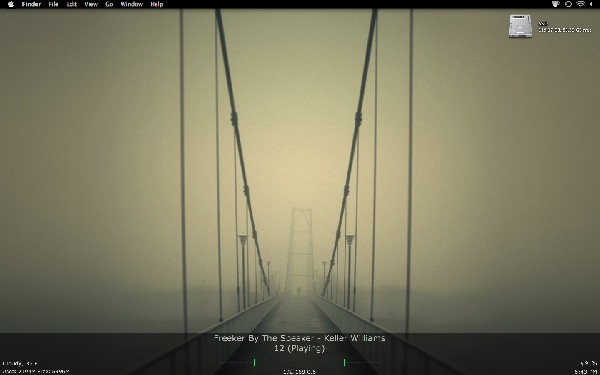Open the View menu
The image size is (600, 375).
[x=91, y=4]
